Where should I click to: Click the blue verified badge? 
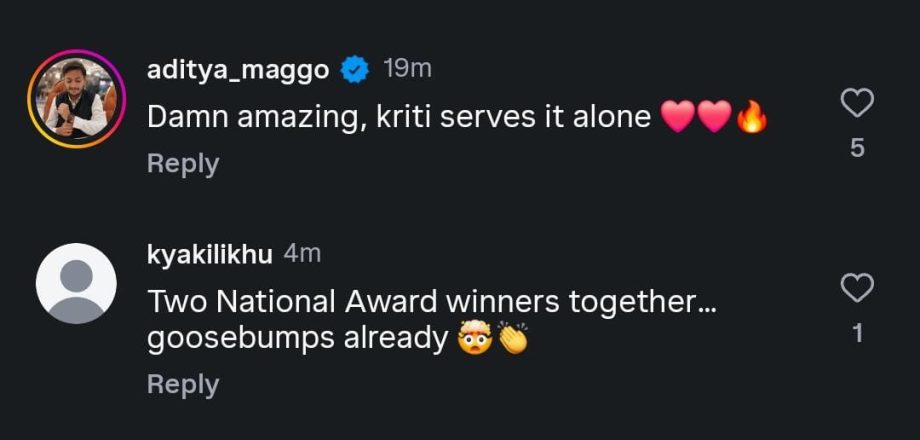(354, 69)
